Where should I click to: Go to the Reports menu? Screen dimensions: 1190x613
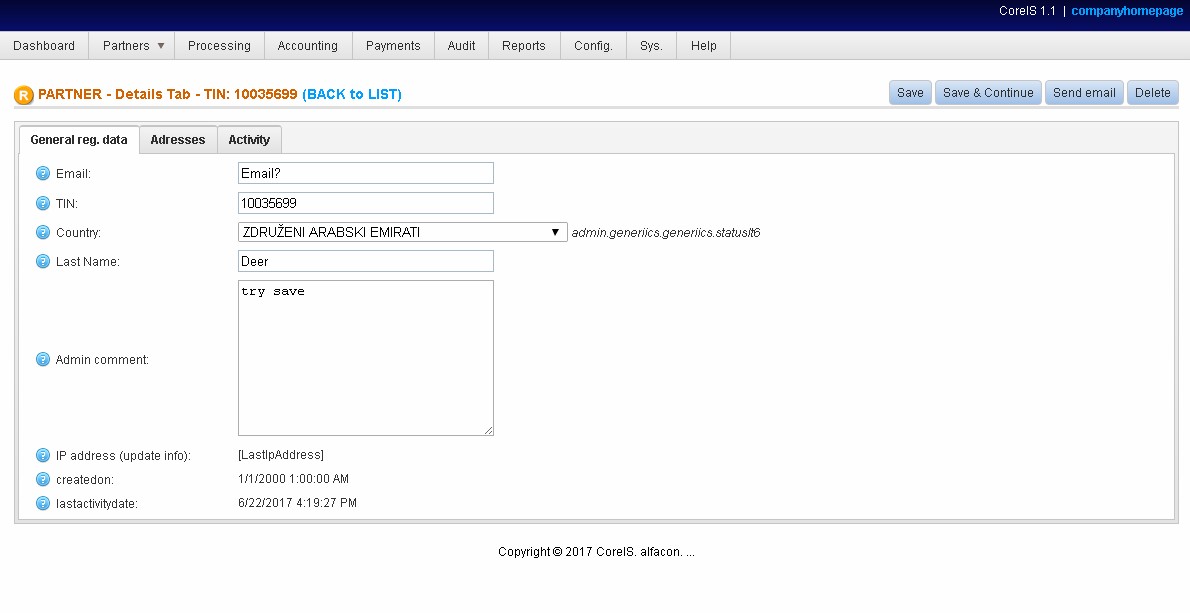524,46
